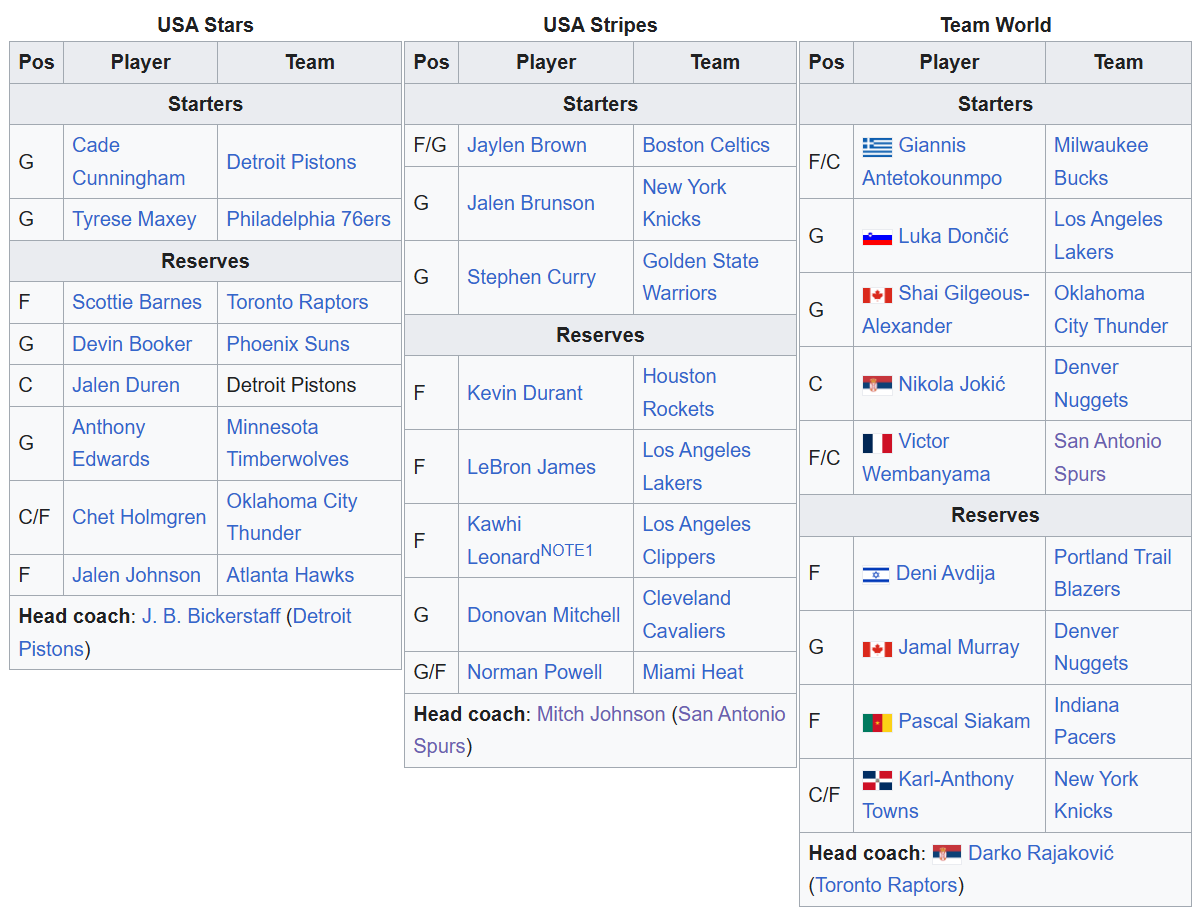Open Portland Trail Blazers team link
The width and height of the screenshot is (1204, 916).
pos(1113,573)
